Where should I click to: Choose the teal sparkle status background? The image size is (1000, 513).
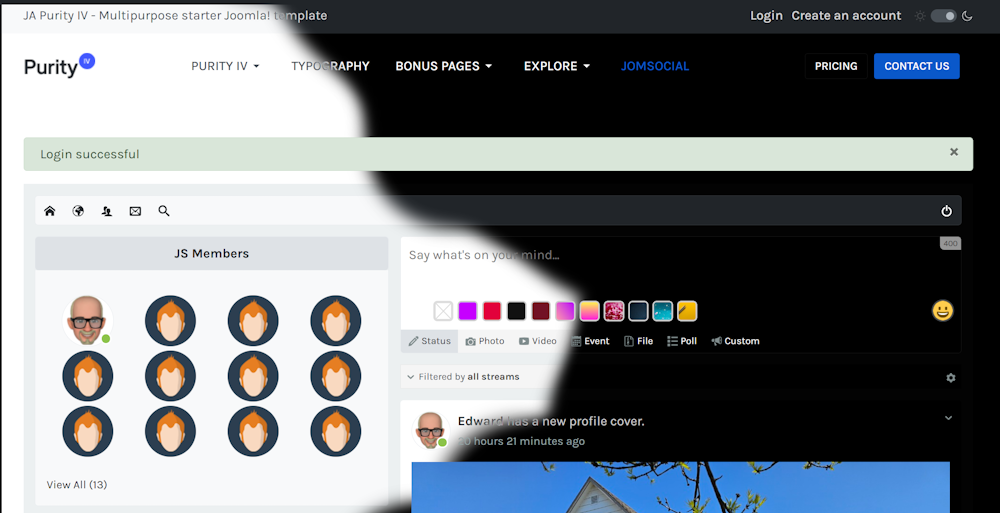pyautogui.click(x=663, y=311)
